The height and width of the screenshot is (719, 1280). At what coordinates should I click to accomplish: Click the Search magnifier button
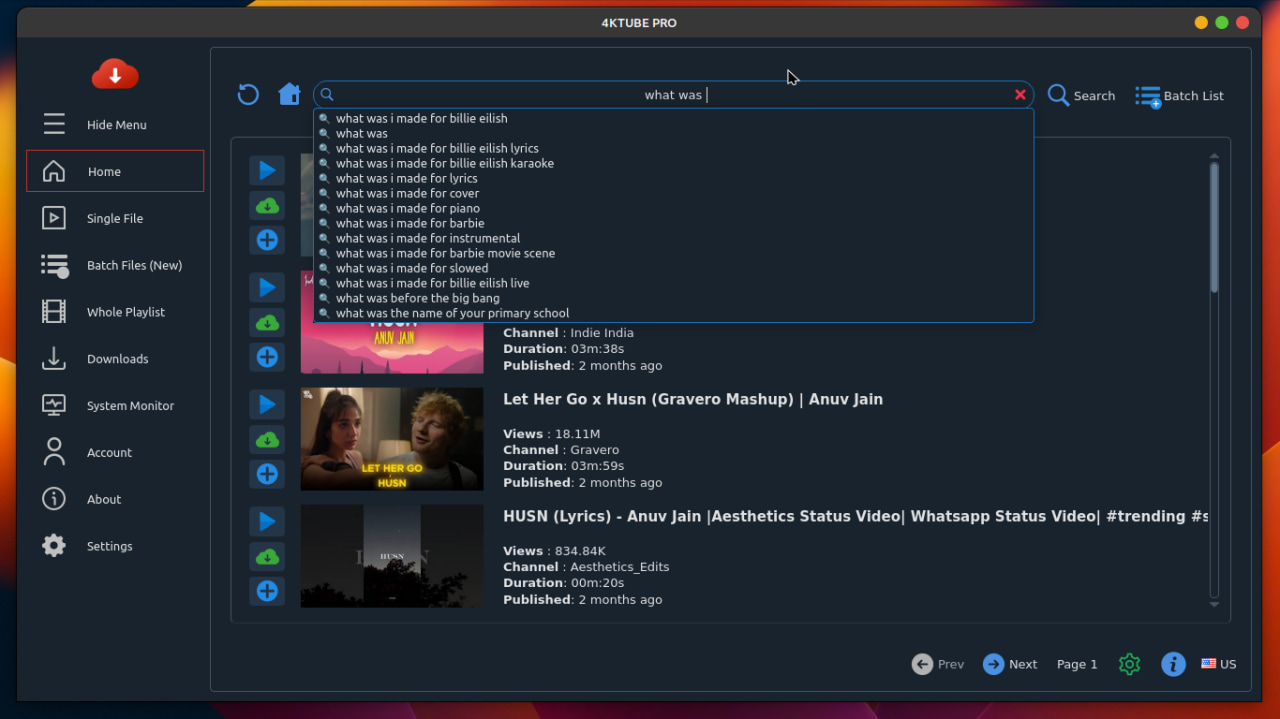coord(1081,96)
